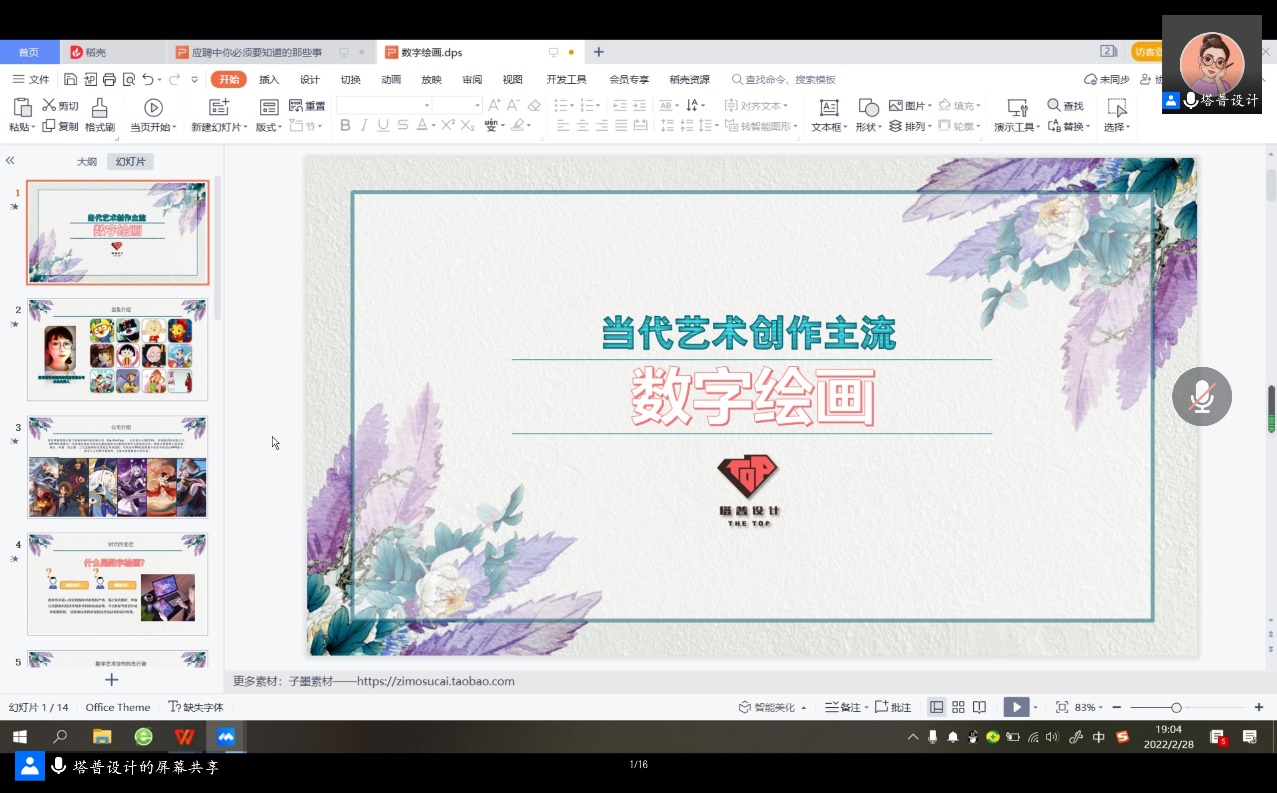The image size is (1277, 793).
Task: Open the Presentation Tools (演示工具) icon
Action: coord(1017,108)
